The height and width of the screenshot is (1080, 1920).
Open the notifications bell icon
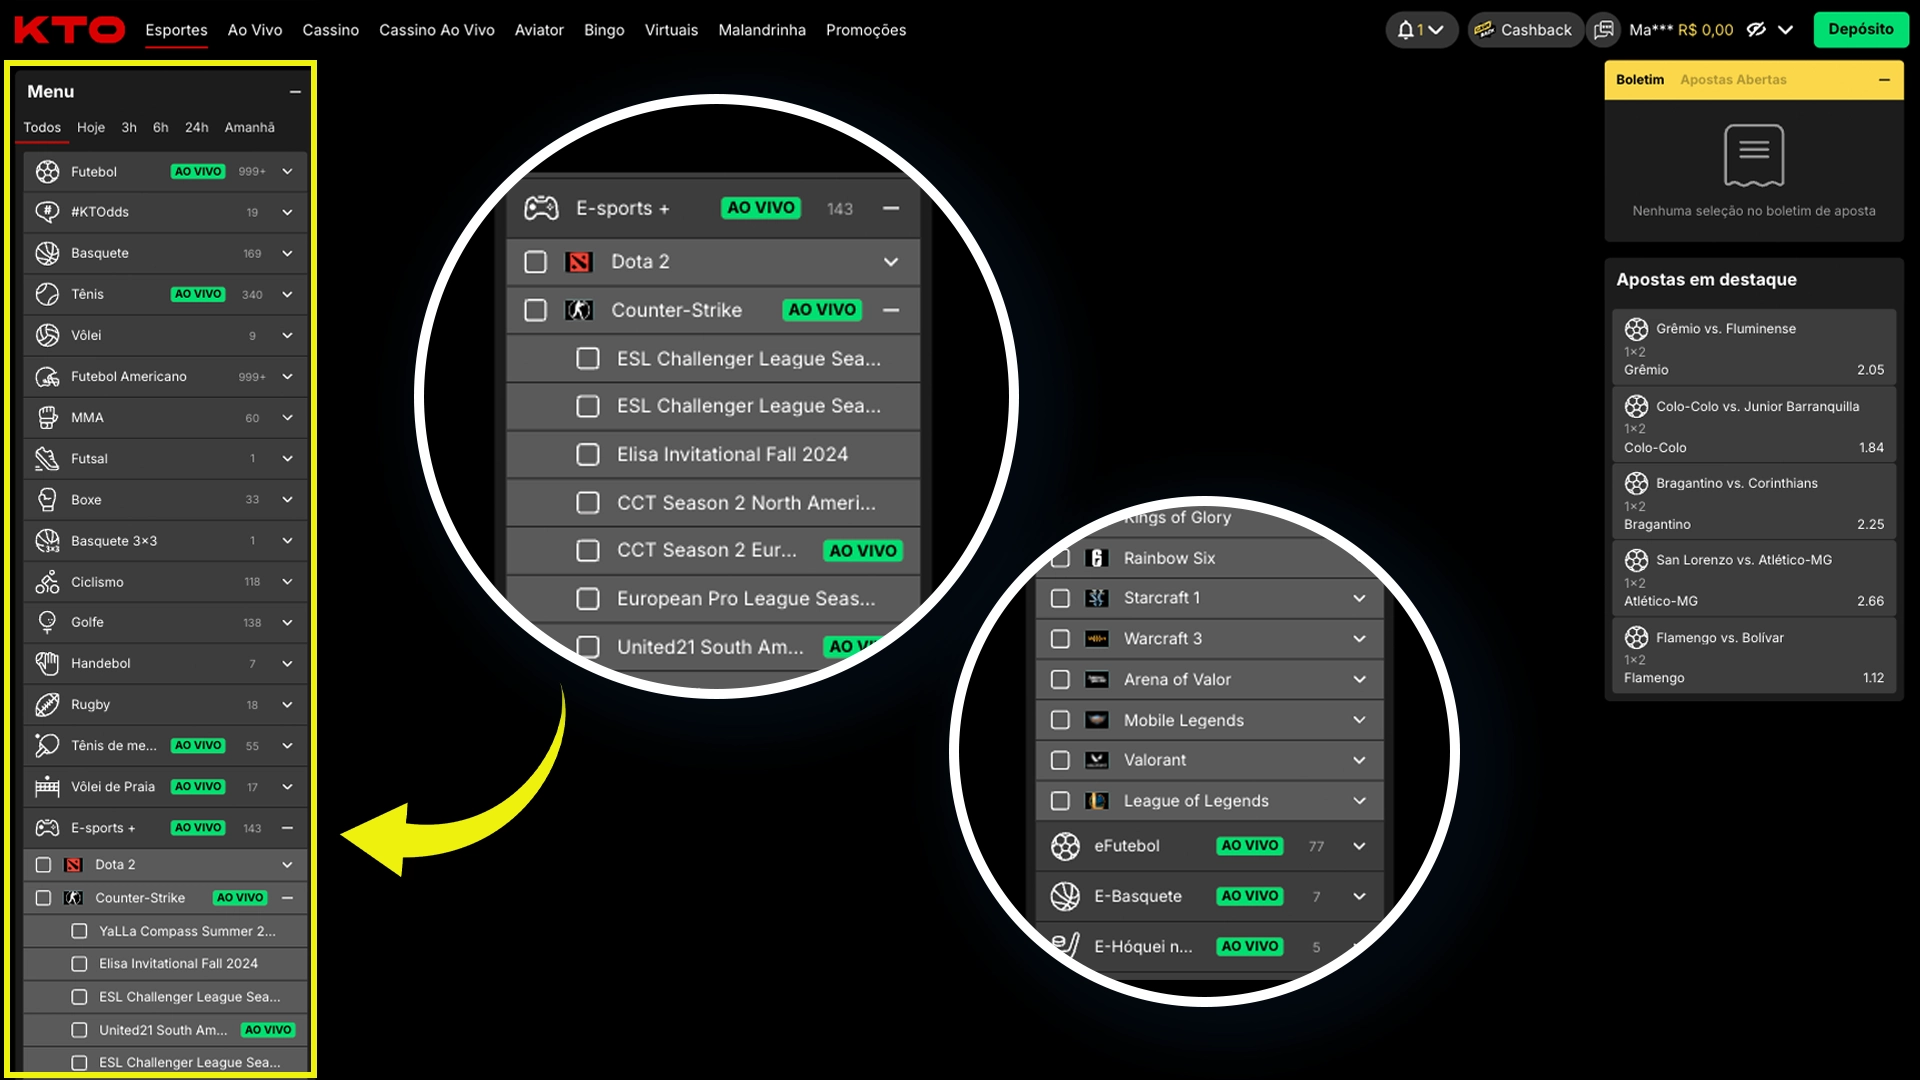[1406, 30]
